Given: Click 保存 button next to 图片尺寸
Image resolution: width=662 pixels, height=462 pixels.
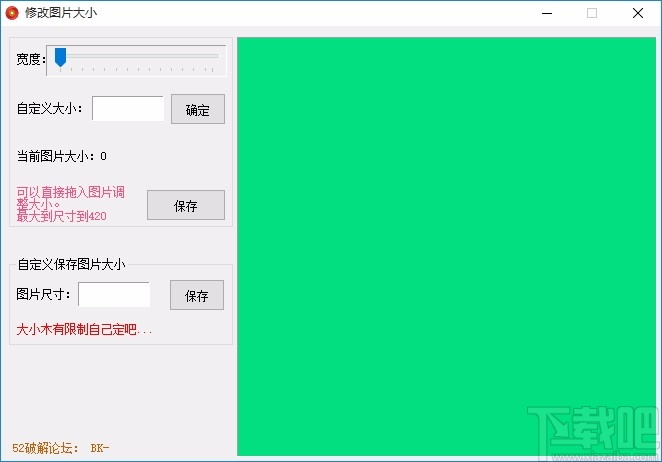Looking at the screenshot, I should pyautogui.click(x=197, y=295).
